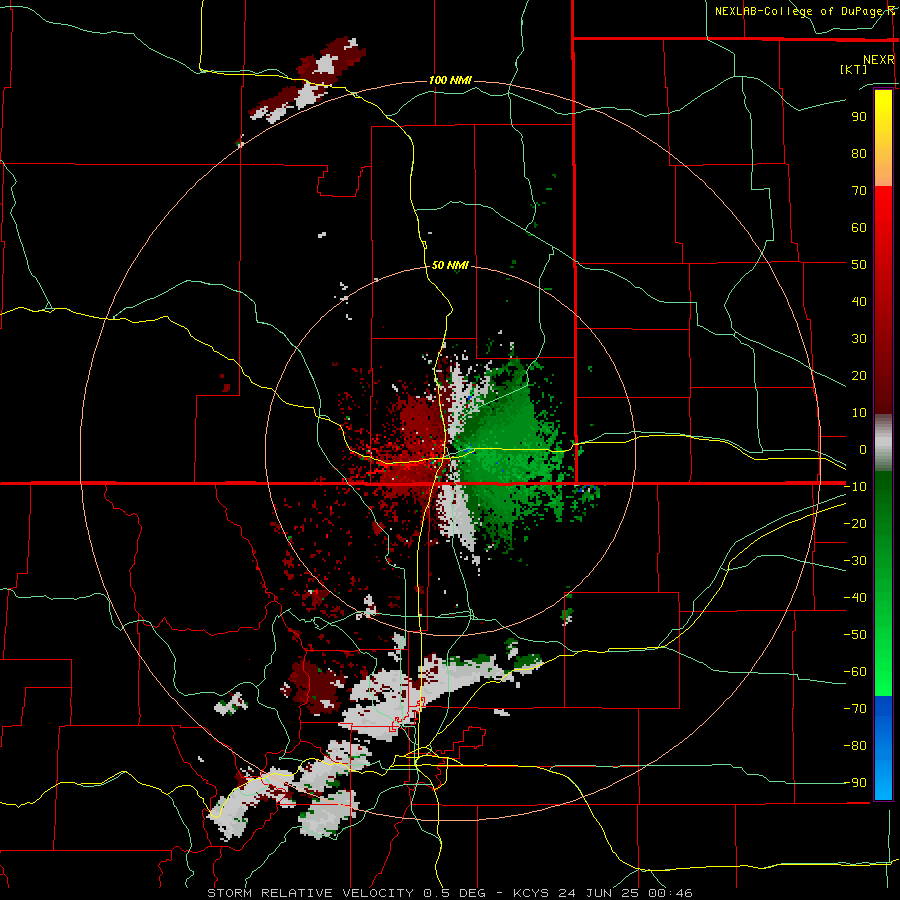Select the positive 50 value on velocity scale
Viewport: 900px width, 900px height.
point(859,265)
